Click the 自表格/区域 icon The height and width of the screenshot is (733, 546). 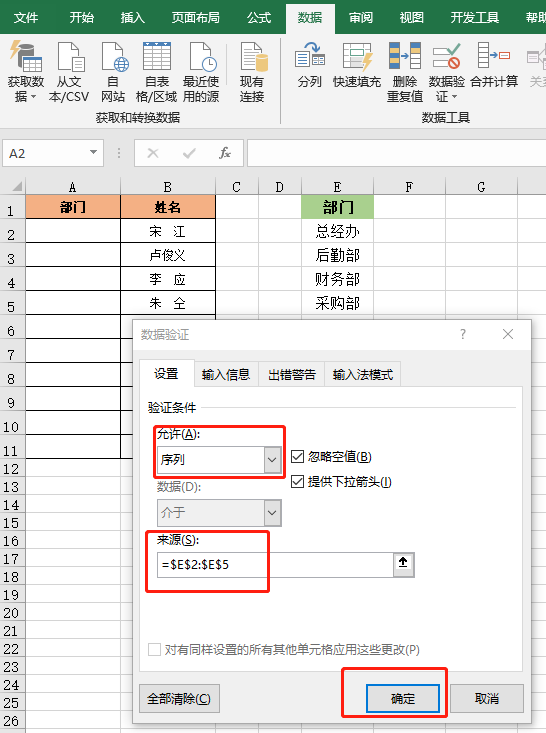pyautogui.click(x=157, y=72)
